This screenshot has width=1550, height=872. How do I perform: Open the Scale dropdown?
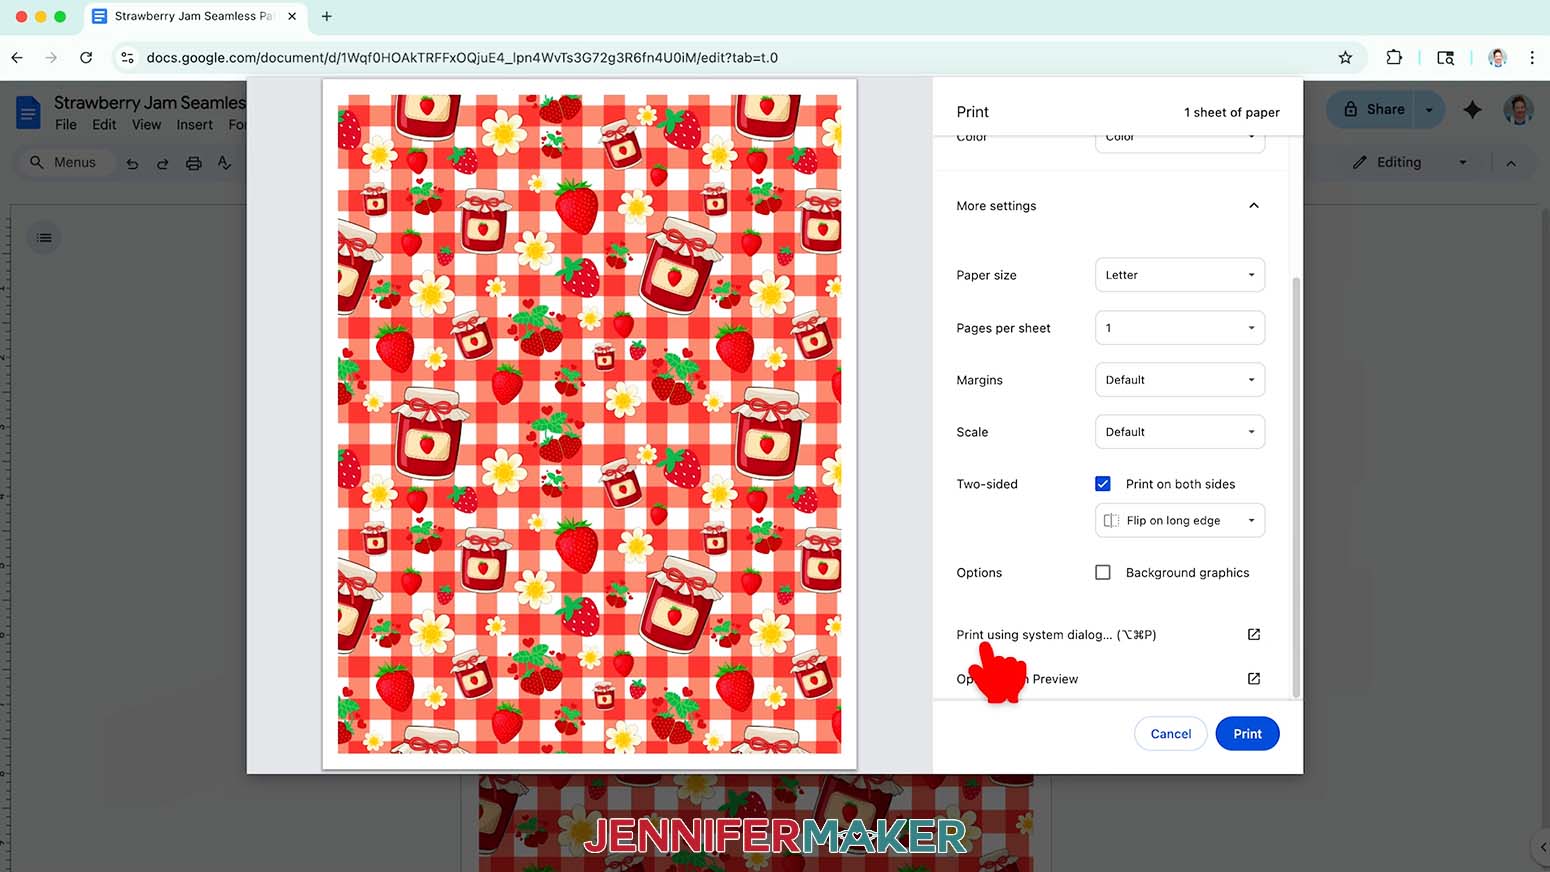pyautogui.click(x=1180, y=432)
